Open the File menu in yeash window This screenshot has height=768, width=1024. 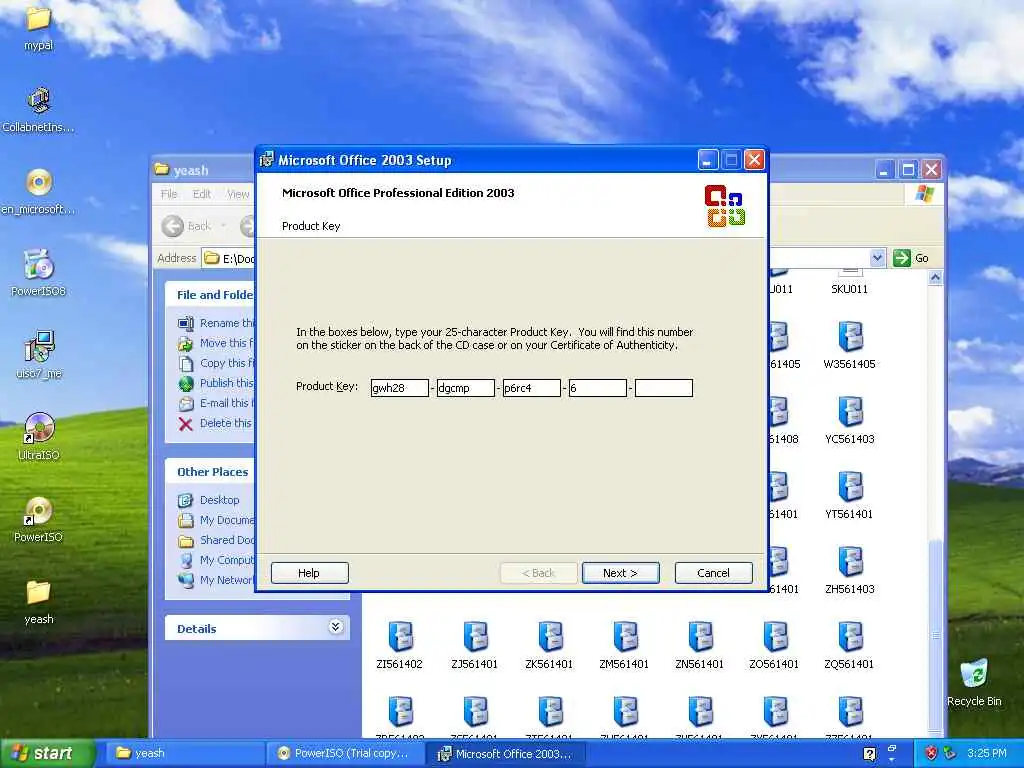[x=169, y=194]
